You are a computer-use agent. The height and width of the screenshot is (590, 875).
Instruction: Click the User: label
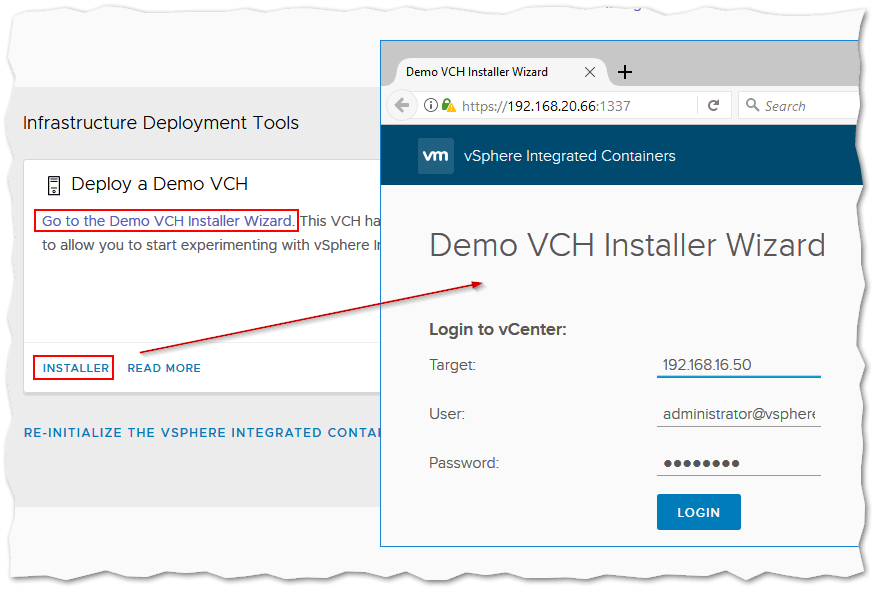(447, 414)
